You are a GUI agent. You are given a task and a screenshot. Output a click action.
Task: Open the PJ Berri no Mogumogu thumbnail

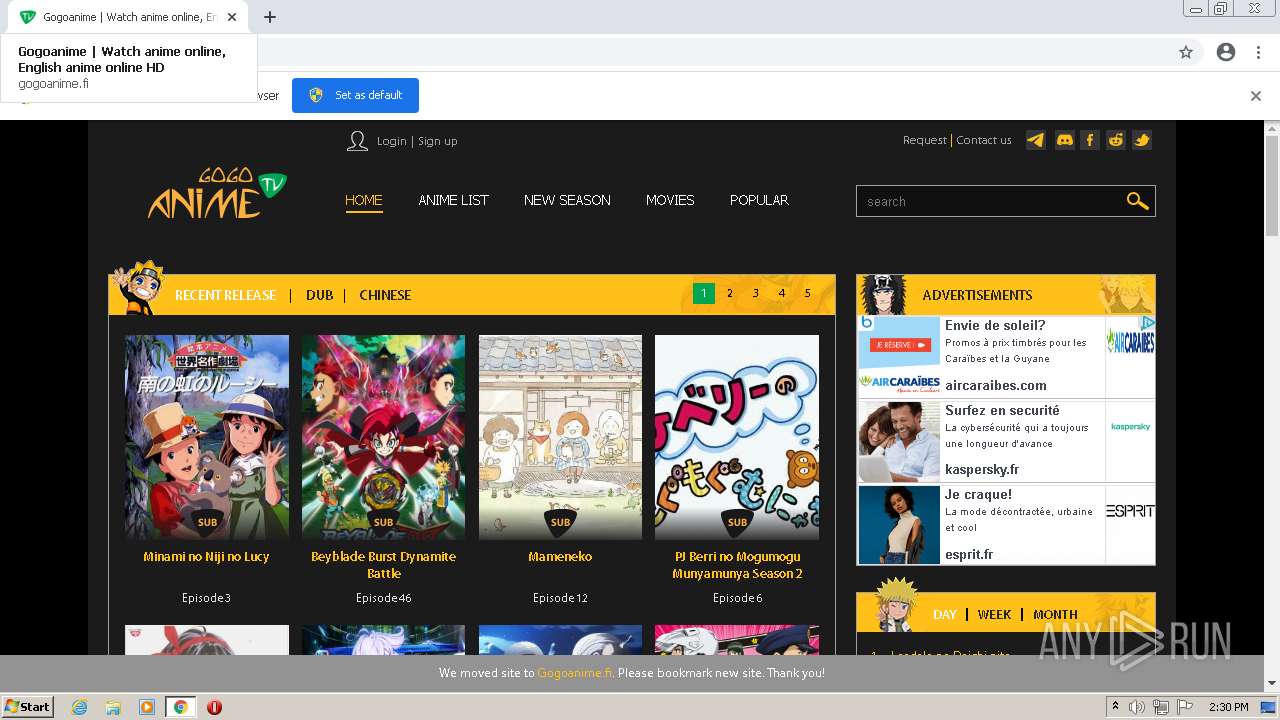pyautogui.click(x=737, y=437)
